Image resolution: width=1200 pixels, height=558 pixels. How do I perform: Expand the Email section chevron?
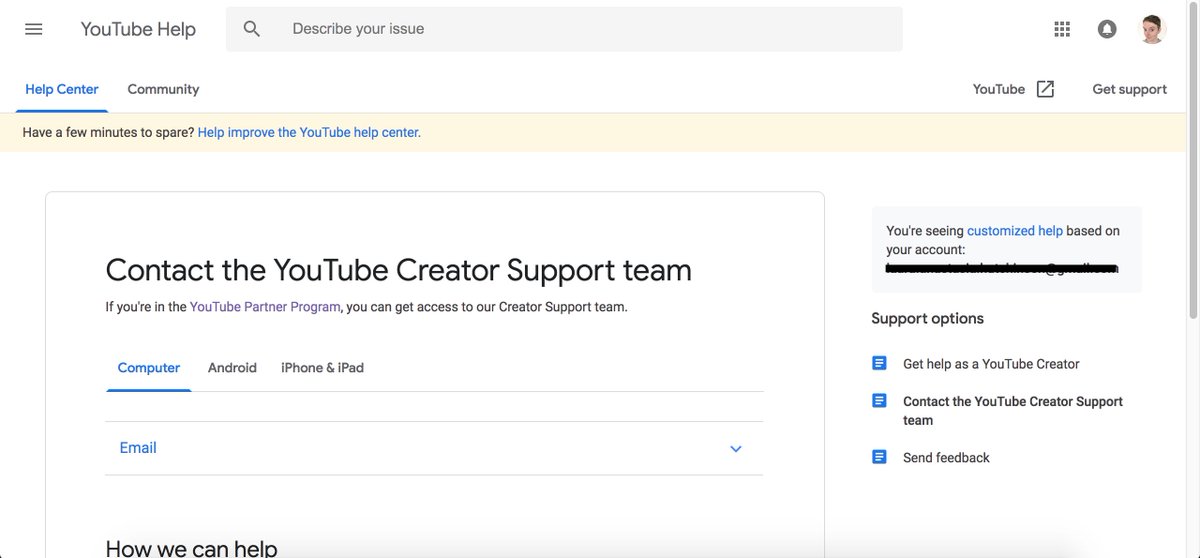[736, 449]
